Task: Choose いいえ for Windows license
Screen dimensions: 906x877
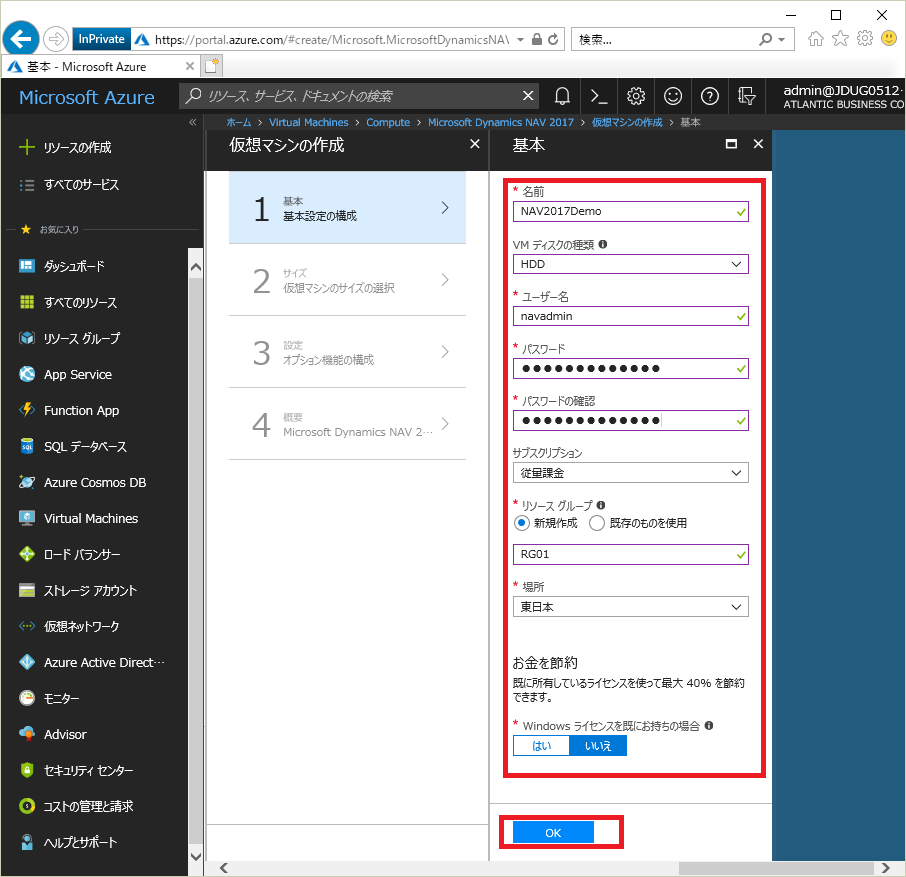Action: tap(598, 746)
